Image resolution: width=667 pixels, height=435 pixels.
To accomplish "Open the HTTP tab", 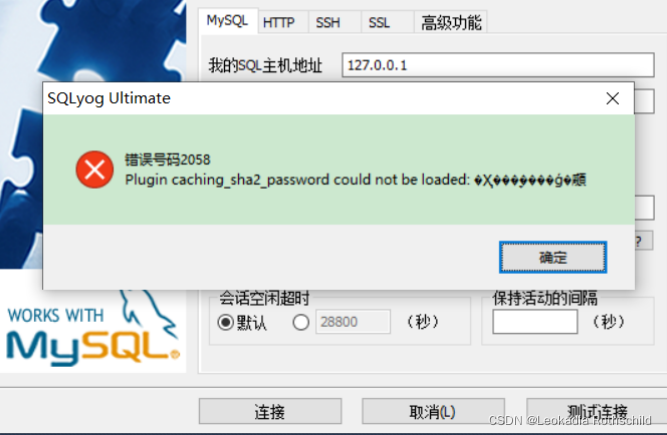I will point(279,22).
